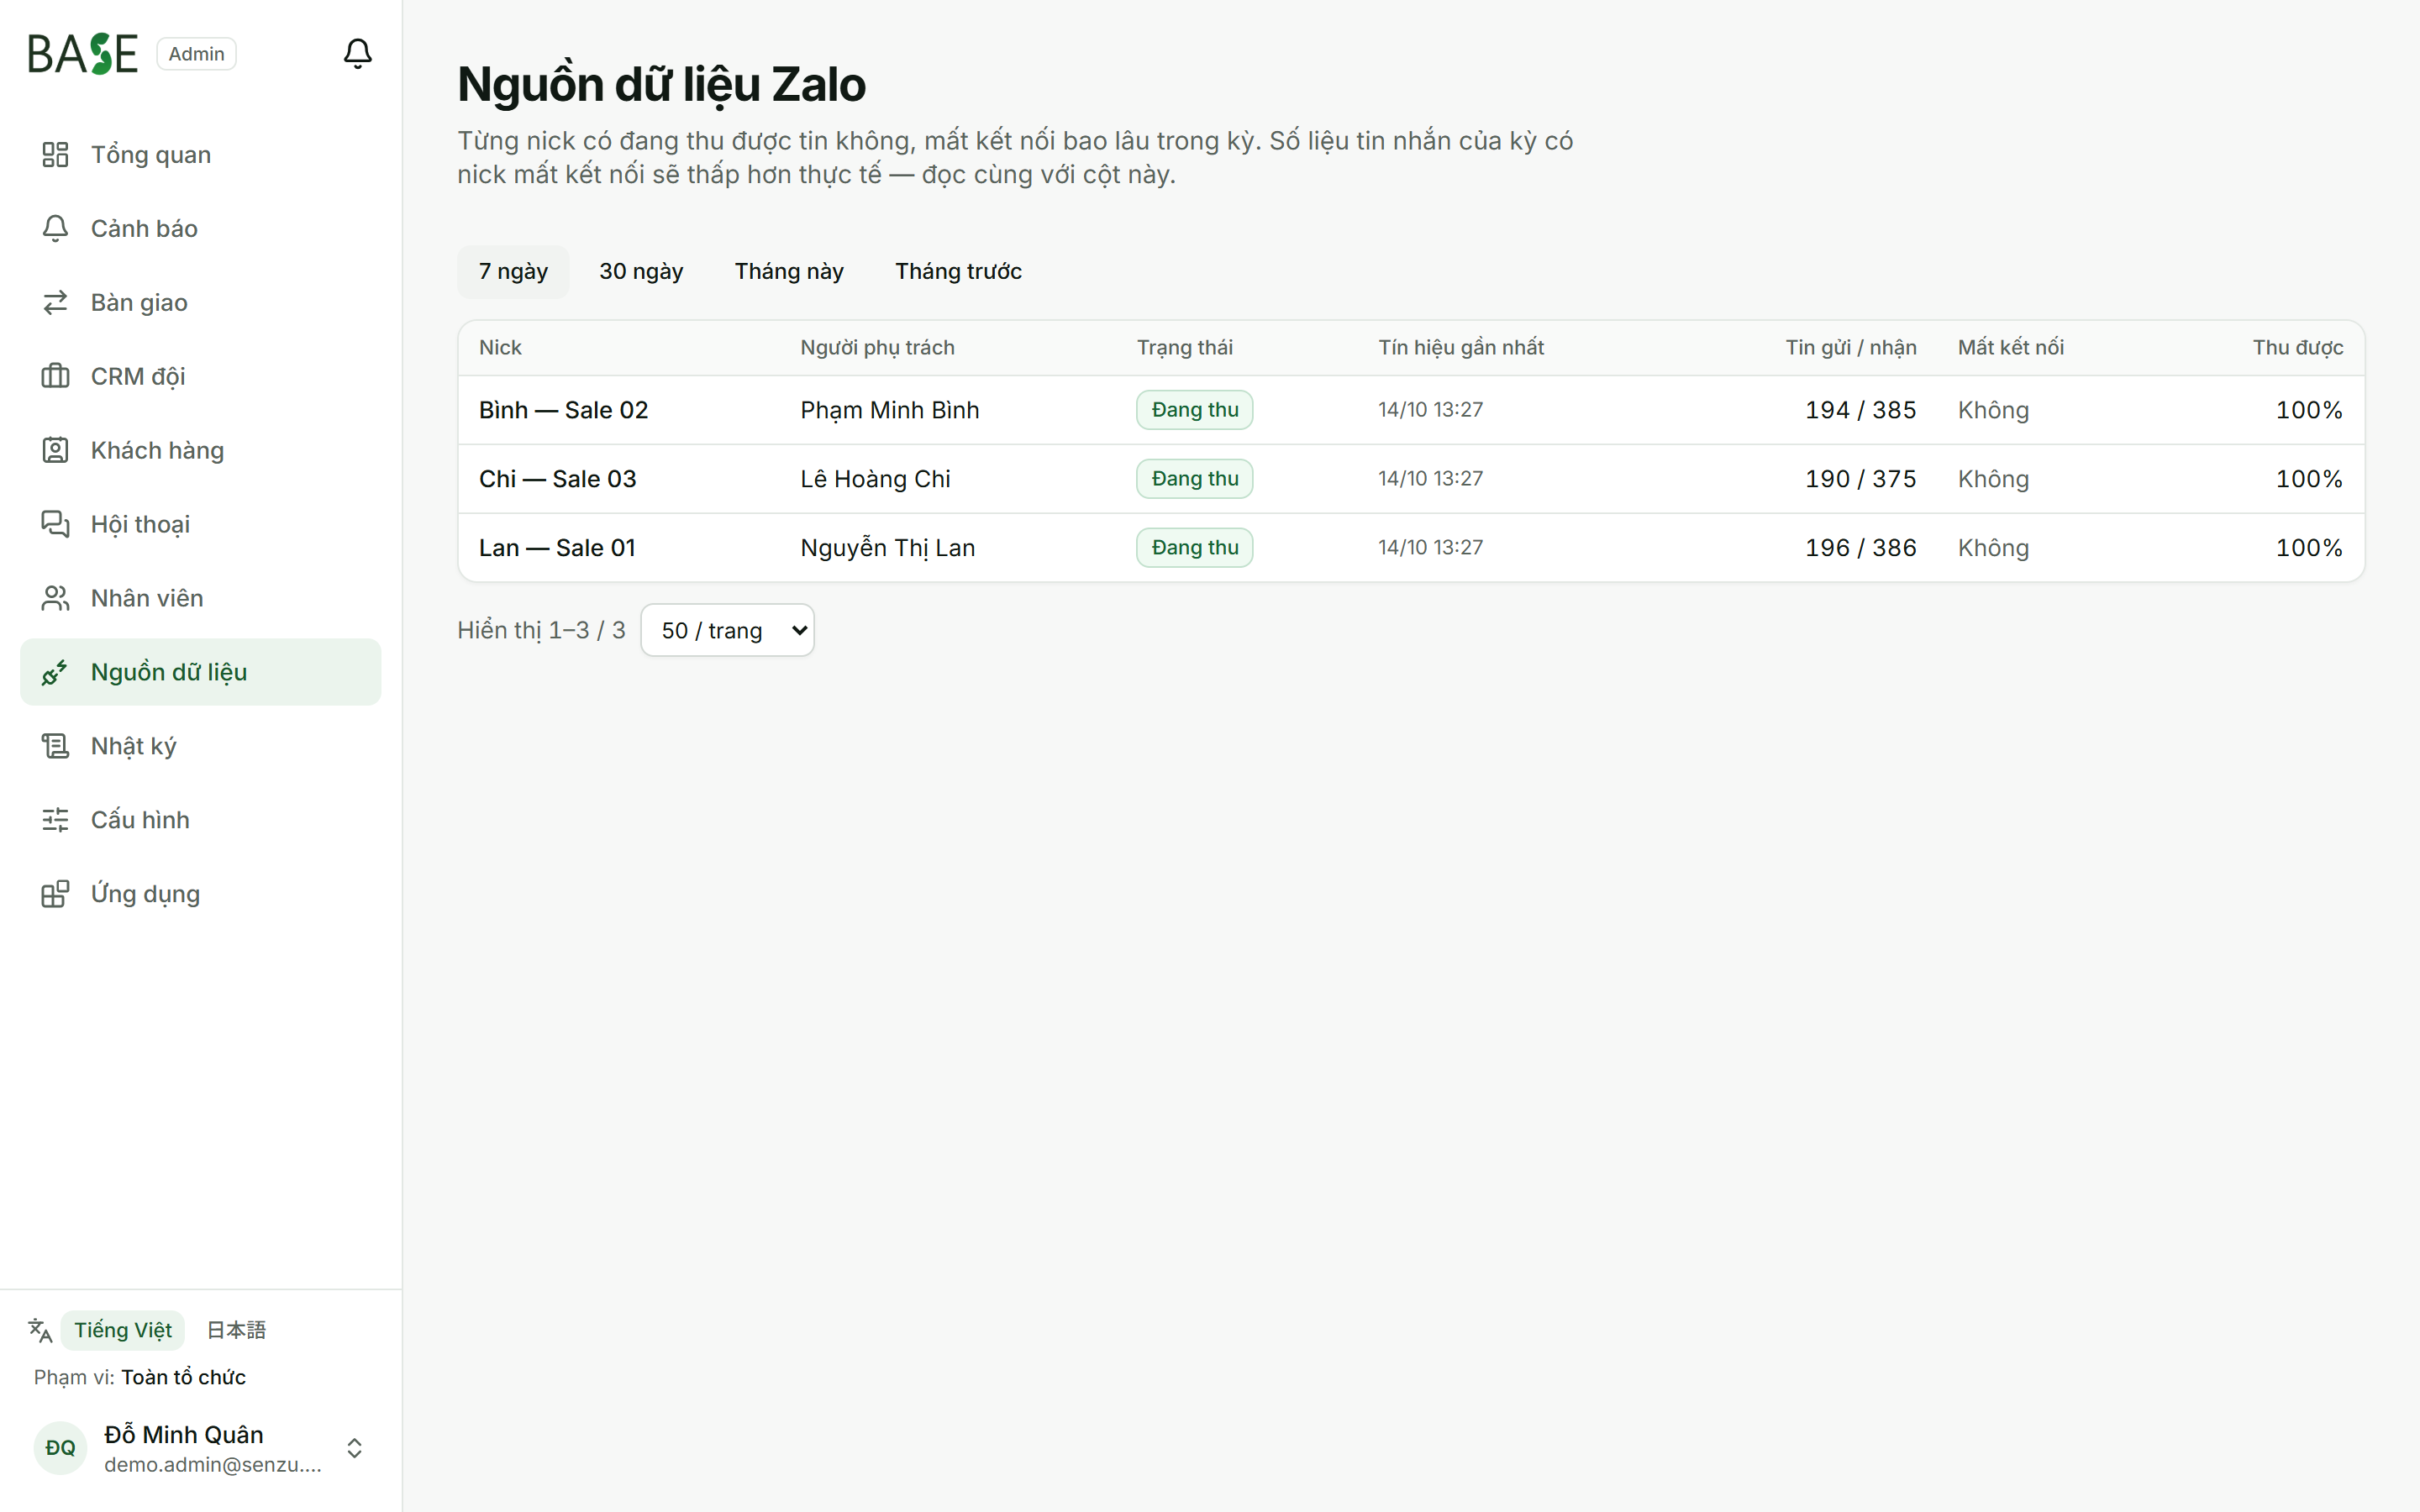Viewport: 2420px width, 1512px height.
Task: Click the Hội thoại chat-bubbles icon
Action: click(x=55, y=524)
